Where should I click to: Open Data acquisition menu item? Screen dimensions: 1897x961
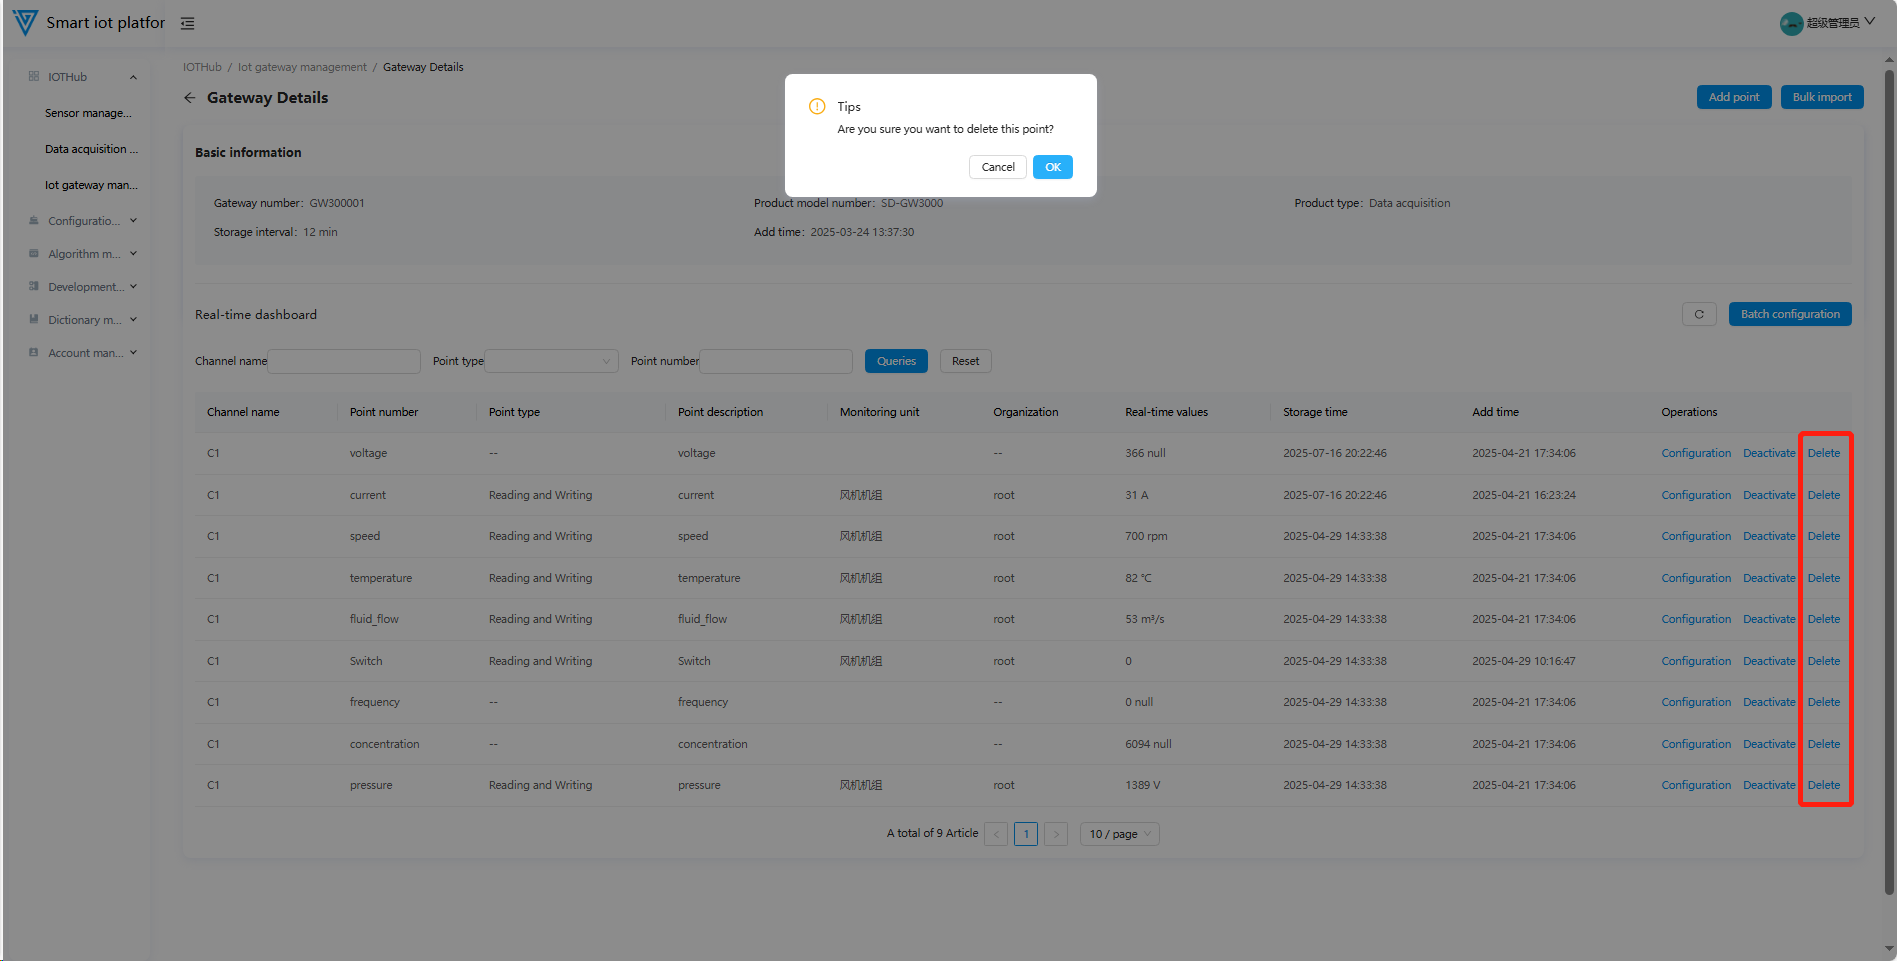[x=91, y=149]
